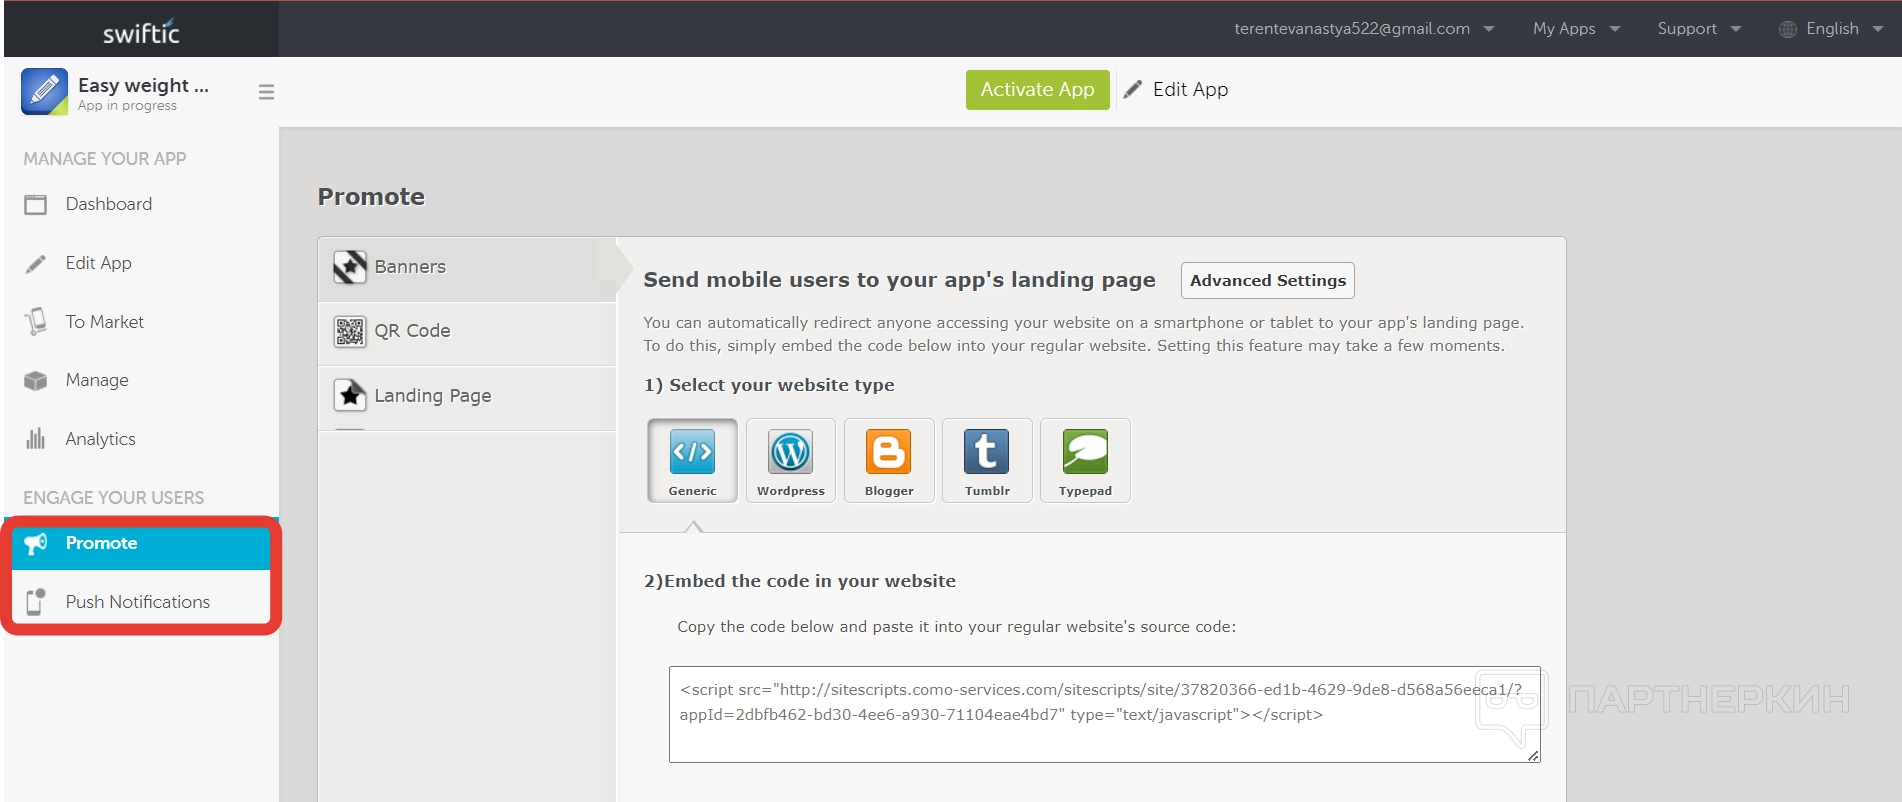Screen dimensions: 1902x802
Task: Click the To Market phone icon
Action: click(36, 322)
